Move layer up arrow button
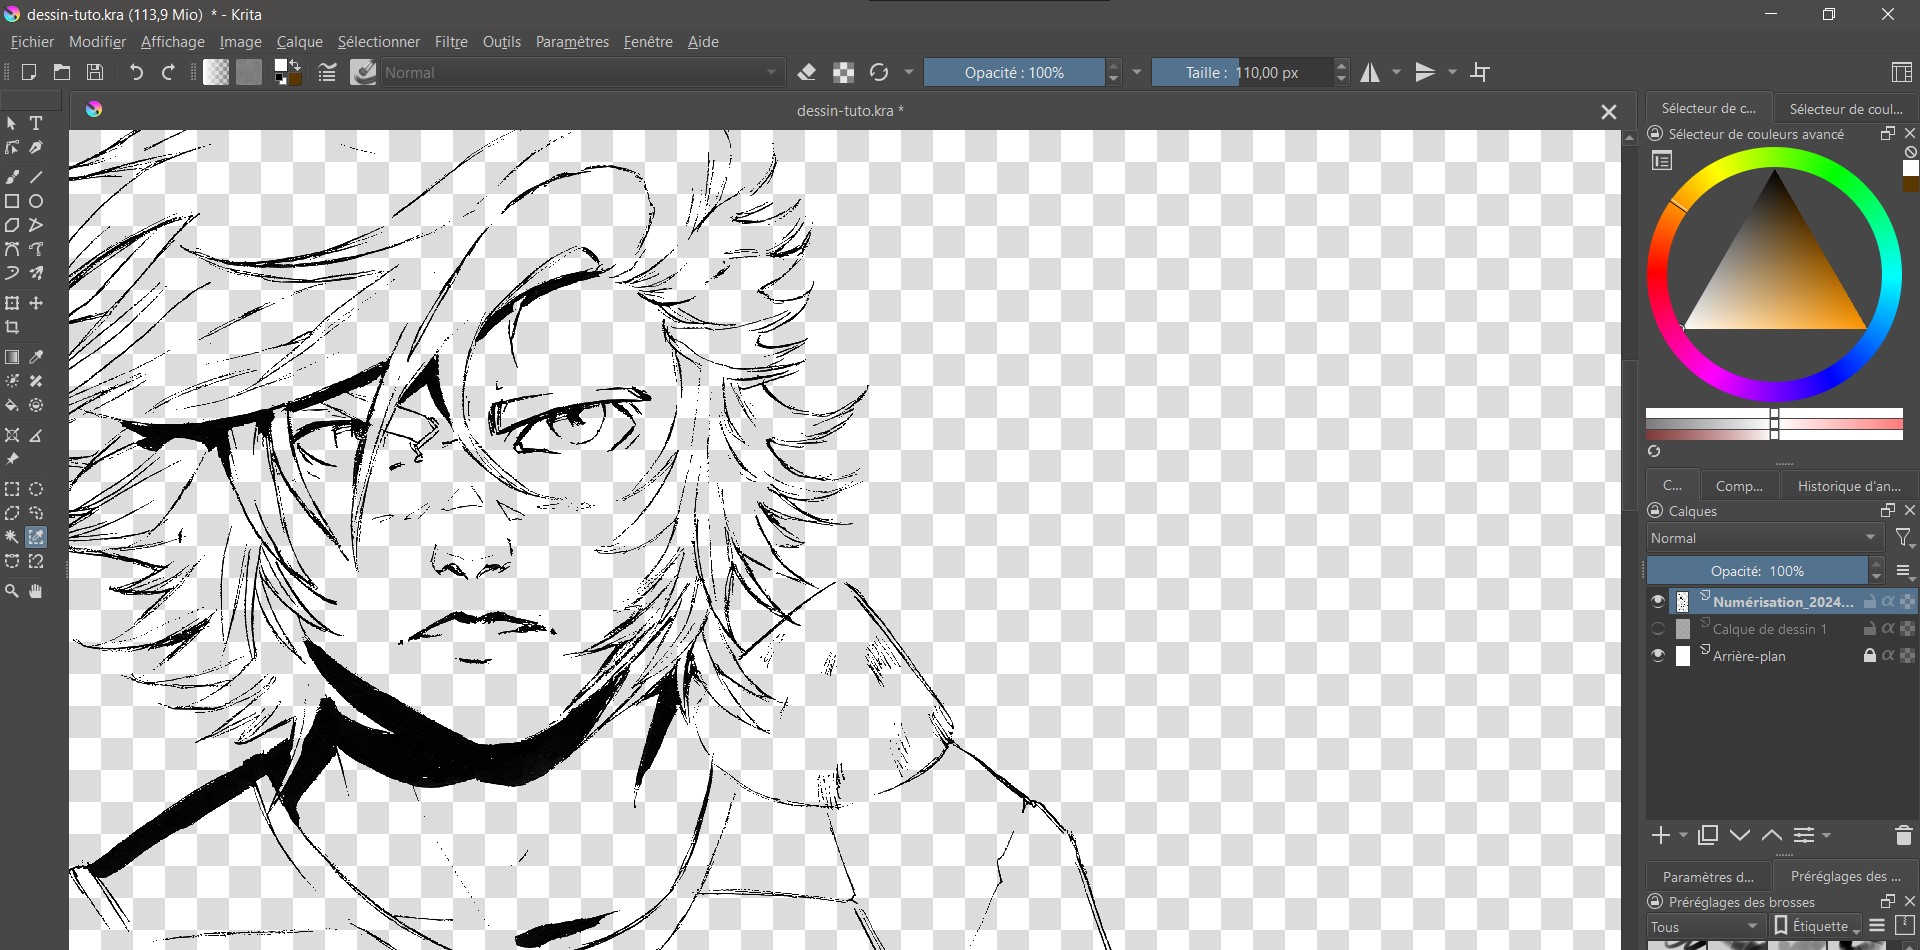Screen dimensions: 1920x950 coord(1772,835)
